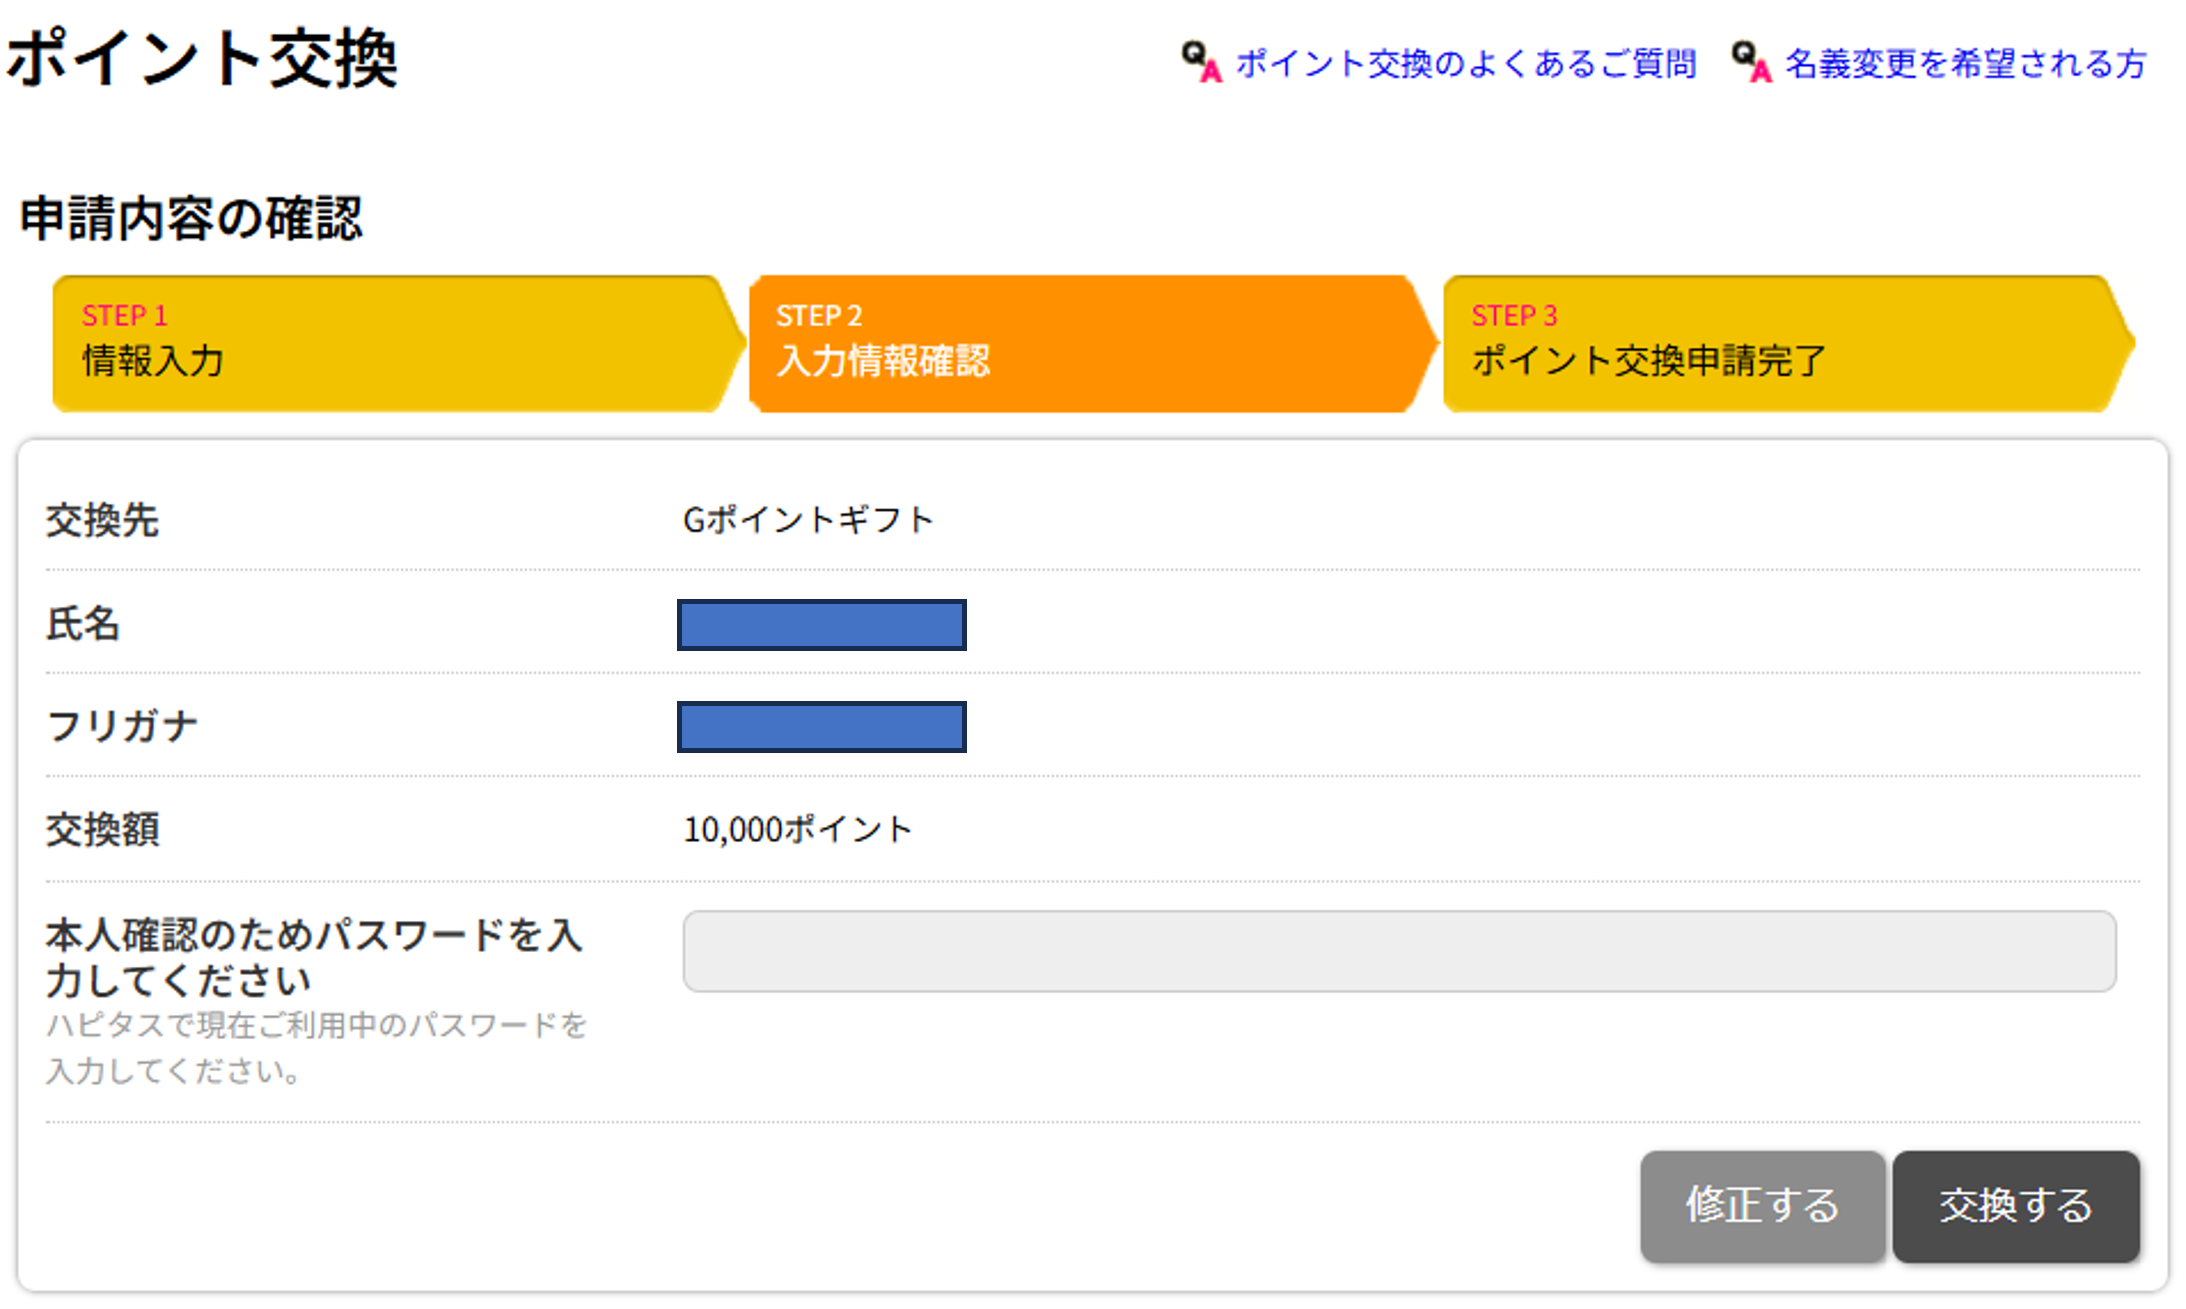Viewport: 2186px width, 1309px height.
Task: Click the 交換額 row label
Action: coord(102,830)
